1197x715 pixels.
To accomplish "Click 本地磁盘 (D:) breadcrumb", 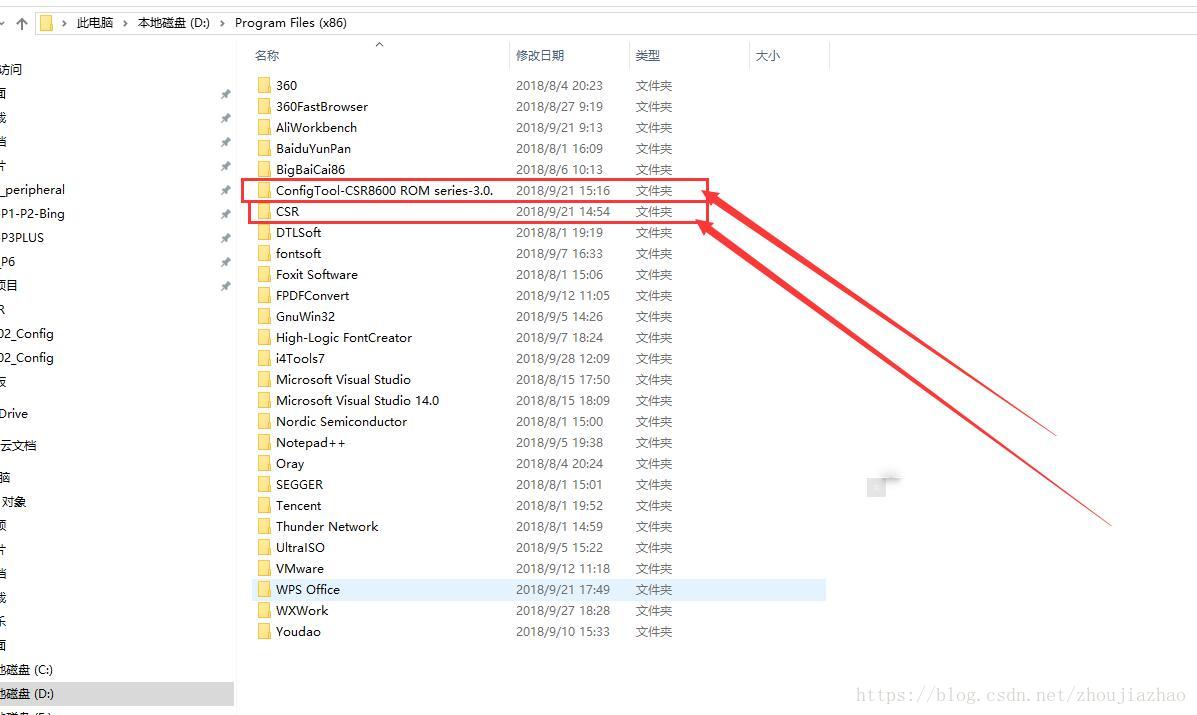I will tap(173, 23).
